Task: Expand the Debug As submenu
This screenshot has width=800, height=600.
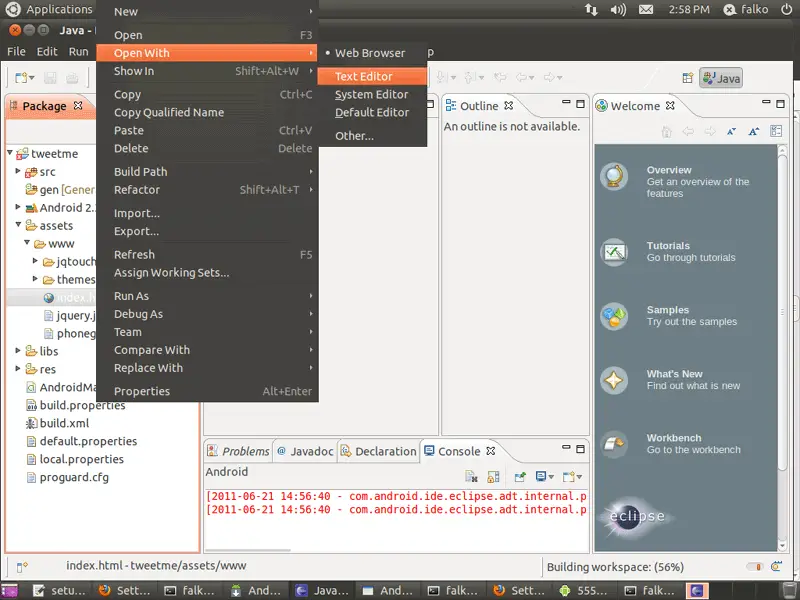Action: (x=207, y=314)
